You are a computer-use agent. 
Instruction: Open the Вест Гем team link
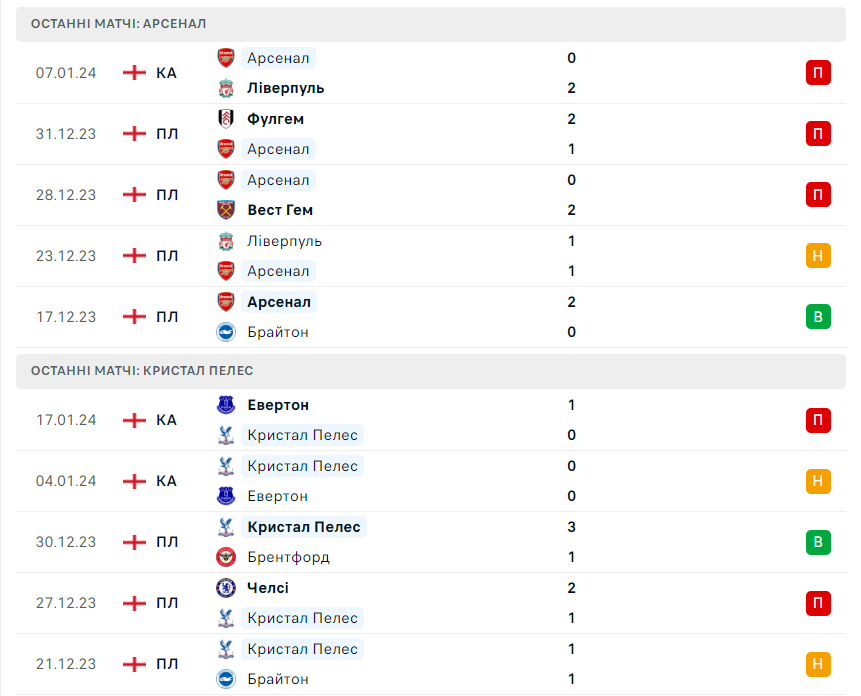(280, 210)
